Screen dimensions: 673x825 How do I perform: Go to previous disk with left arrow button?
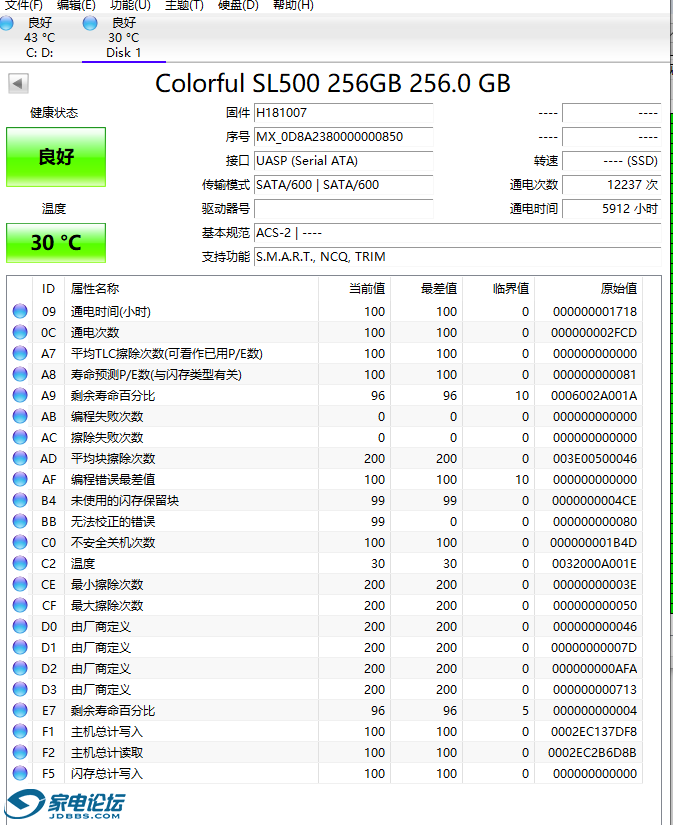tap(18, 83)
